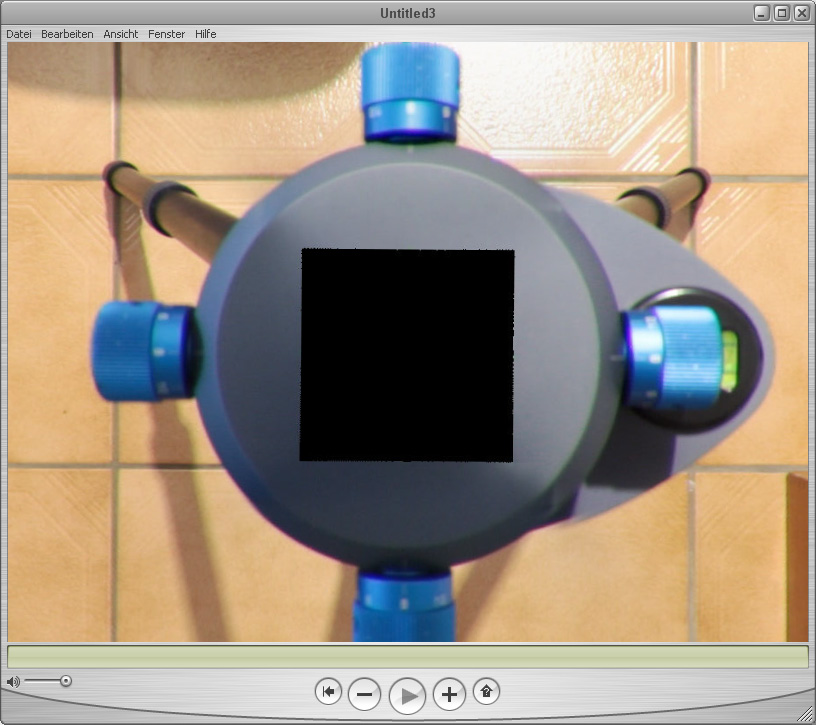
Task: Open the Fenster menu
Action: (x=166, y=34)
